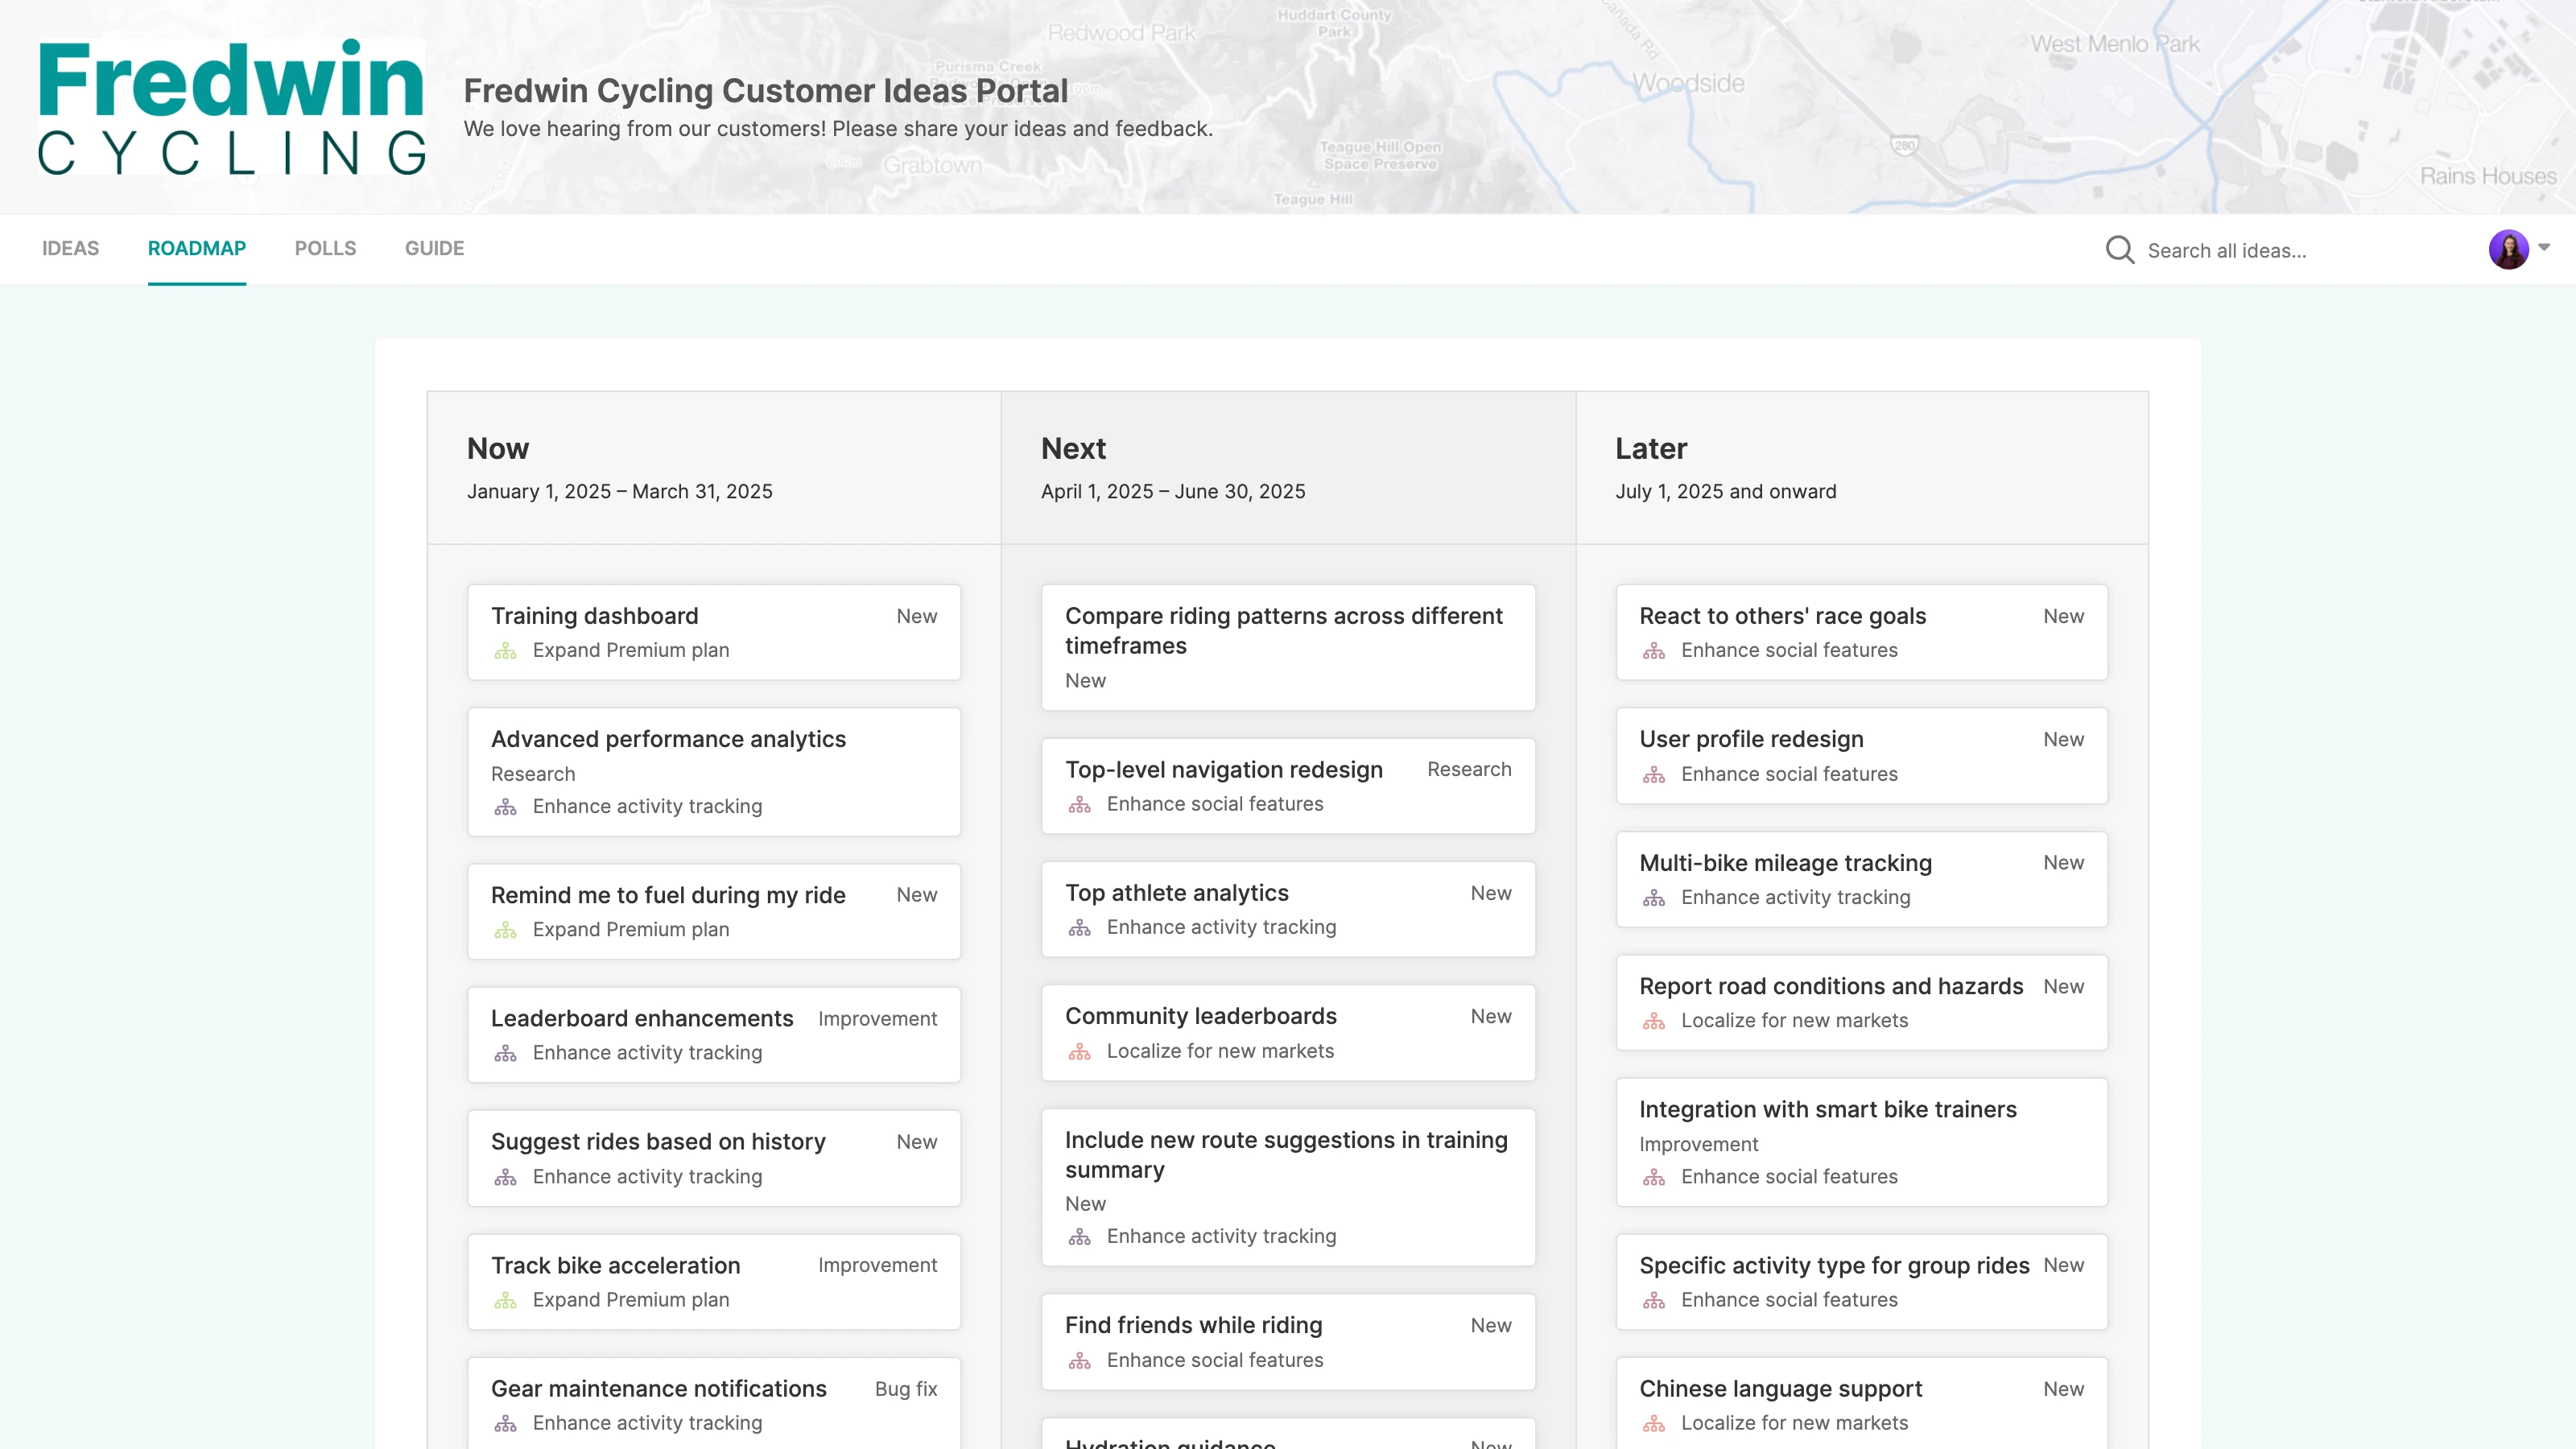Switch to the Ideas tab
2576x1449 pixels.
tap(70, 248)
